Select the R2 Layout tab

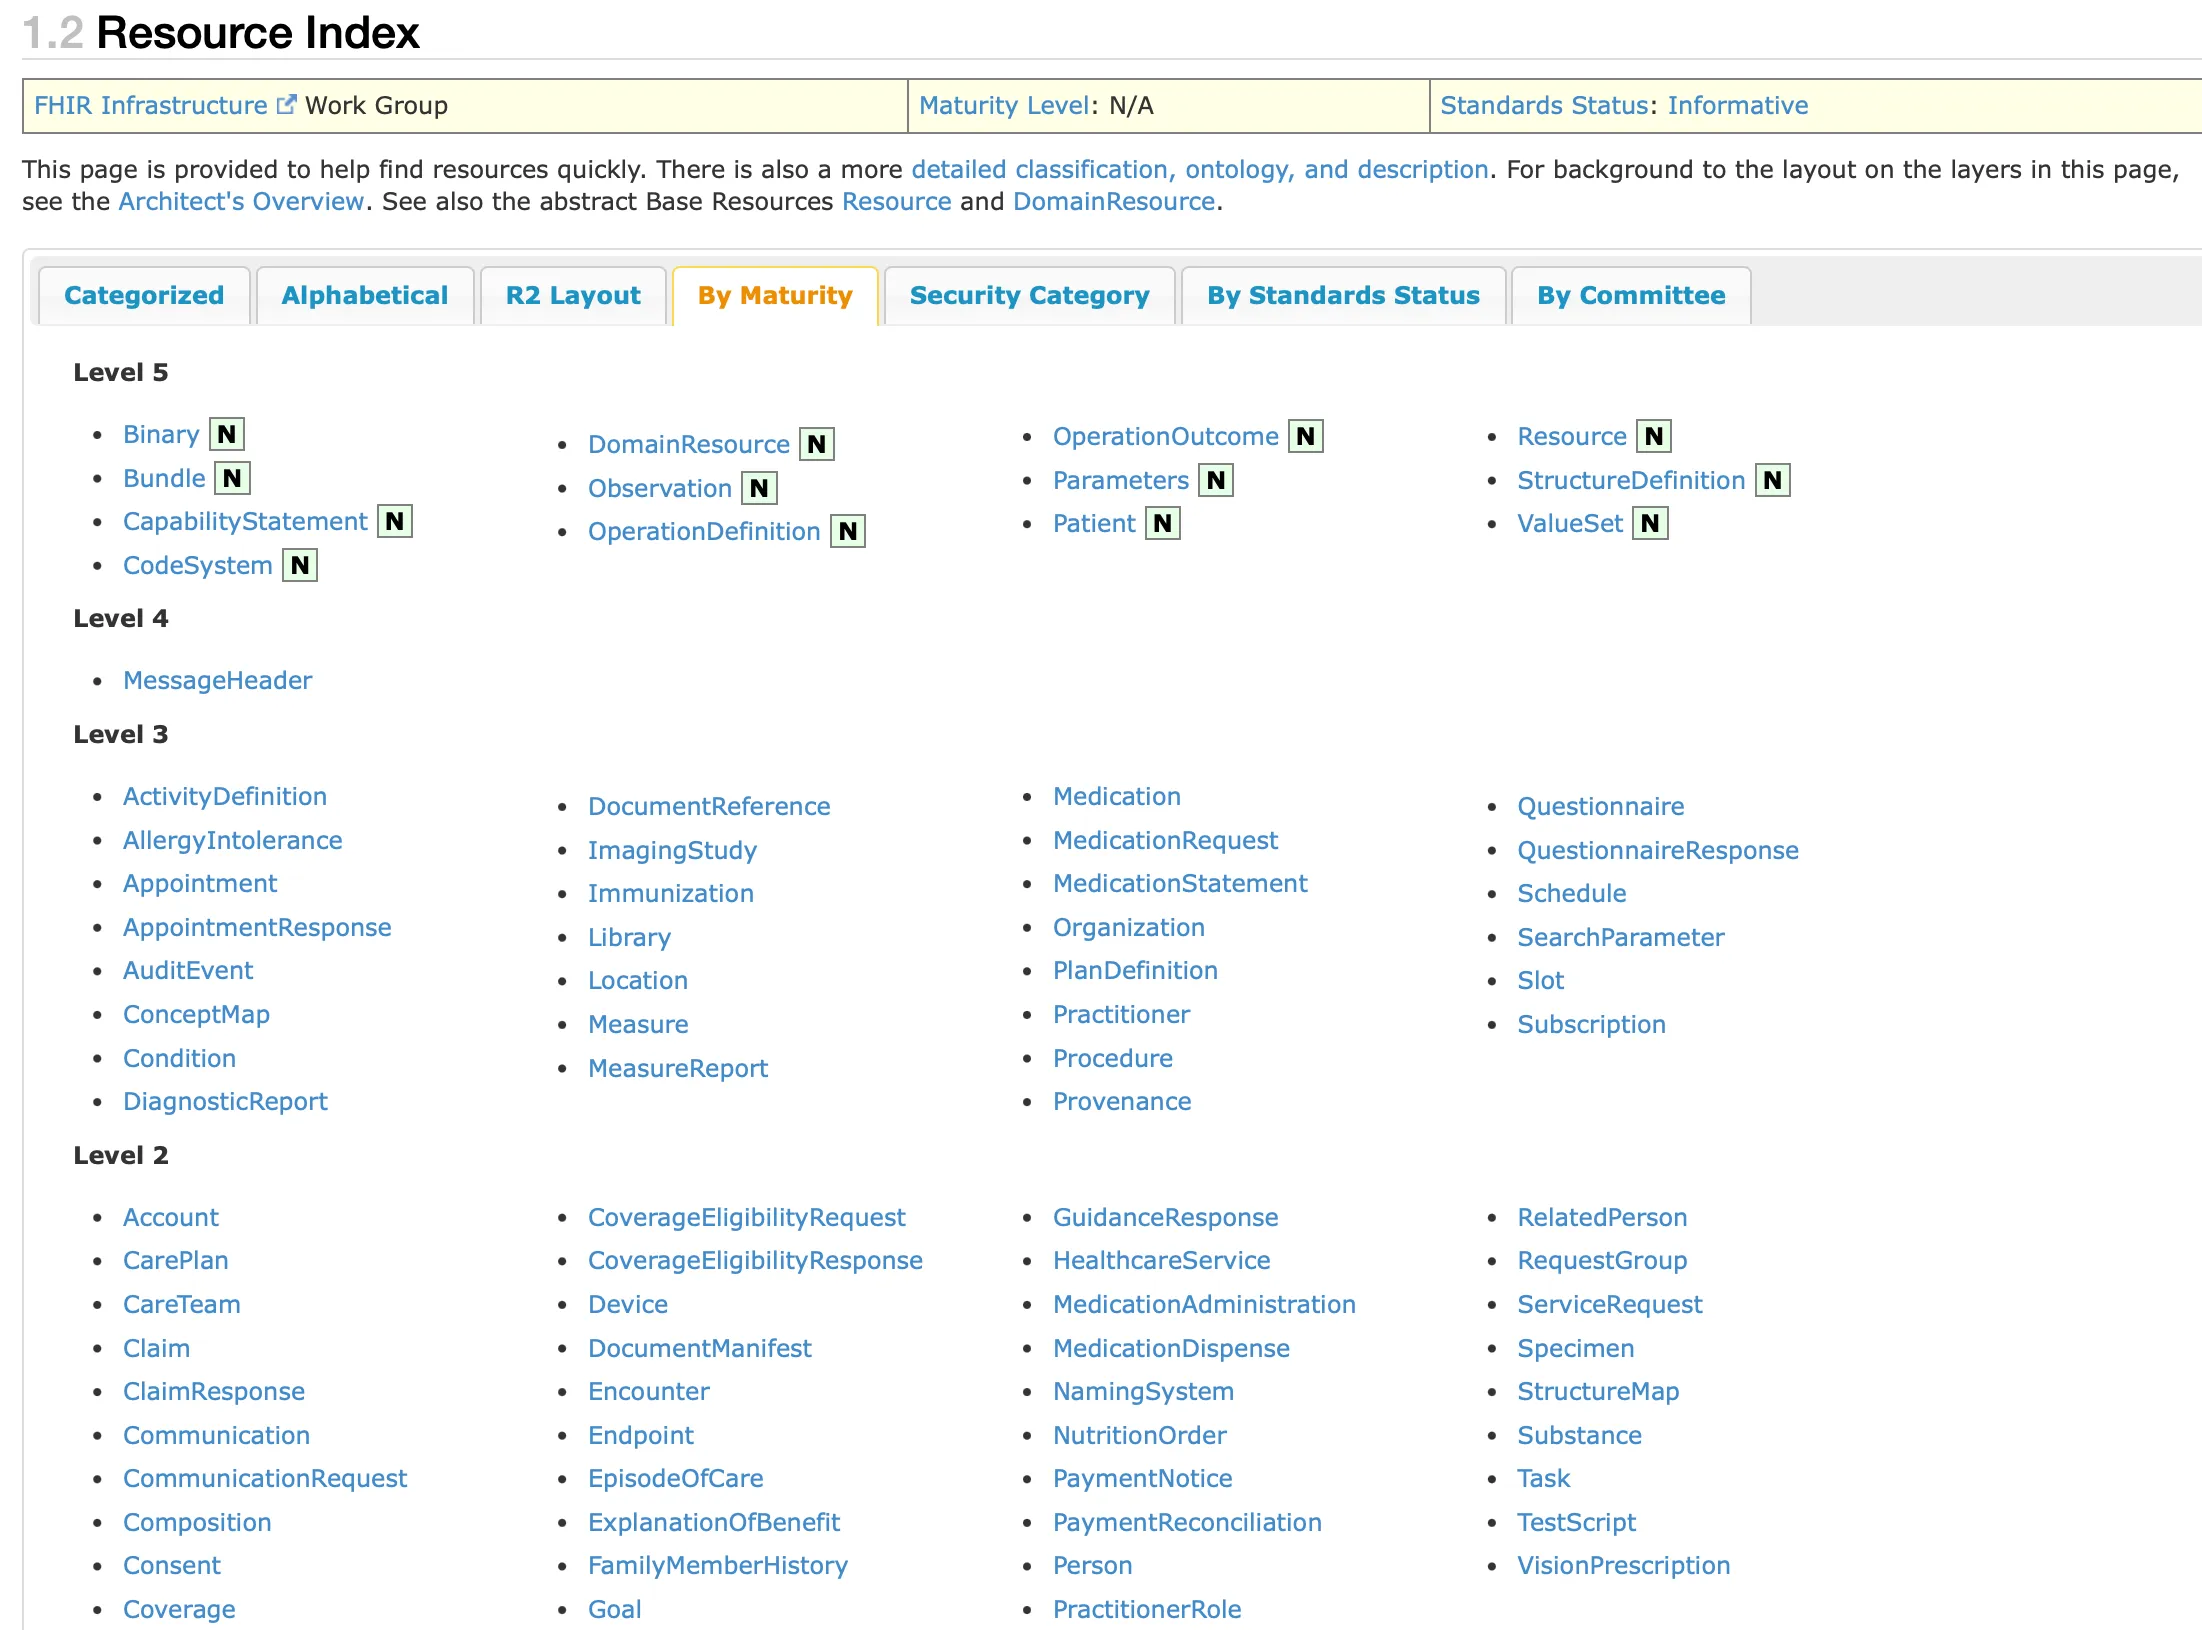573,295
